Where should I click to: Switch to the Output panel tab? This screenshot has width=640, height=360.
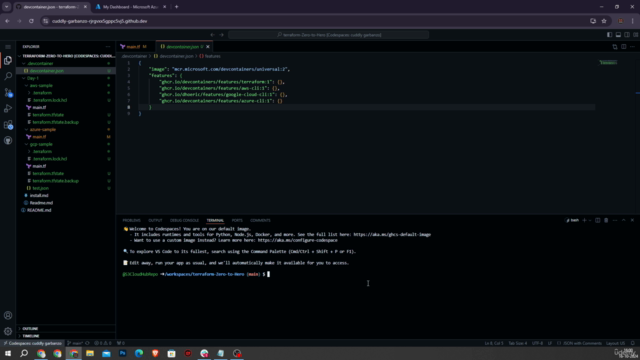[155, 220]
